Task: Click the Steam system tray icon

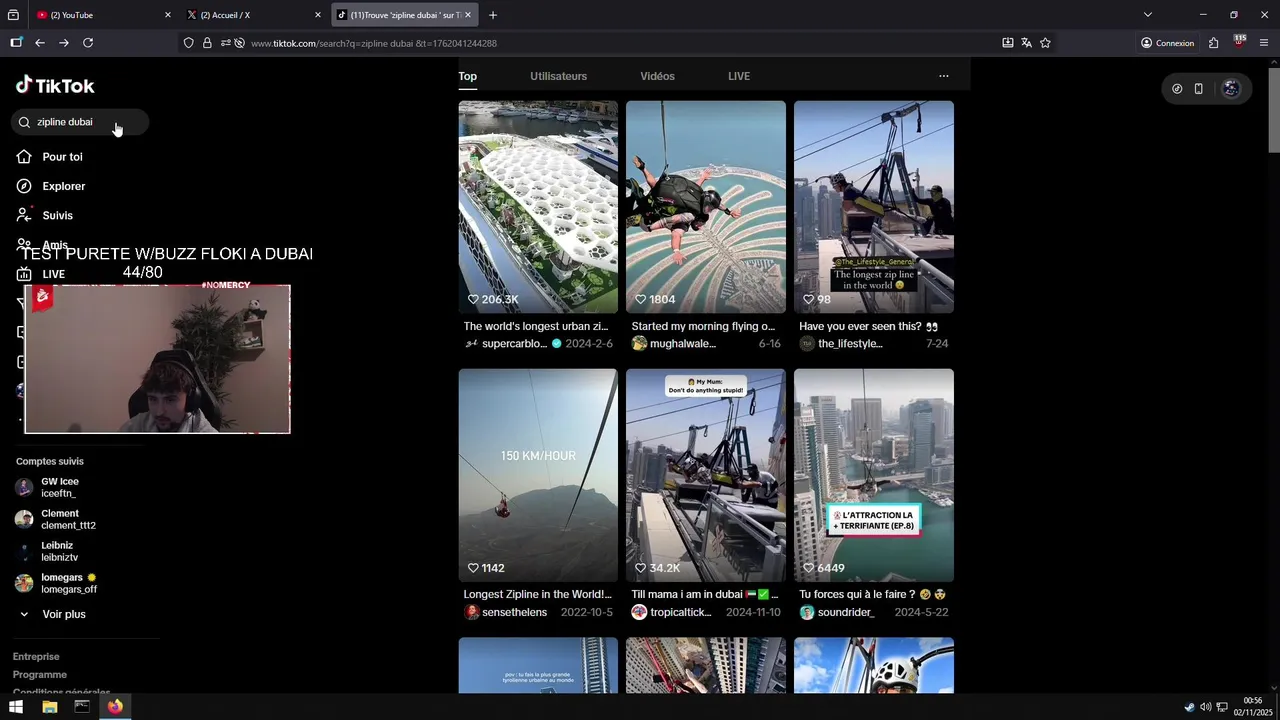Action: (x=1189, y=707)
